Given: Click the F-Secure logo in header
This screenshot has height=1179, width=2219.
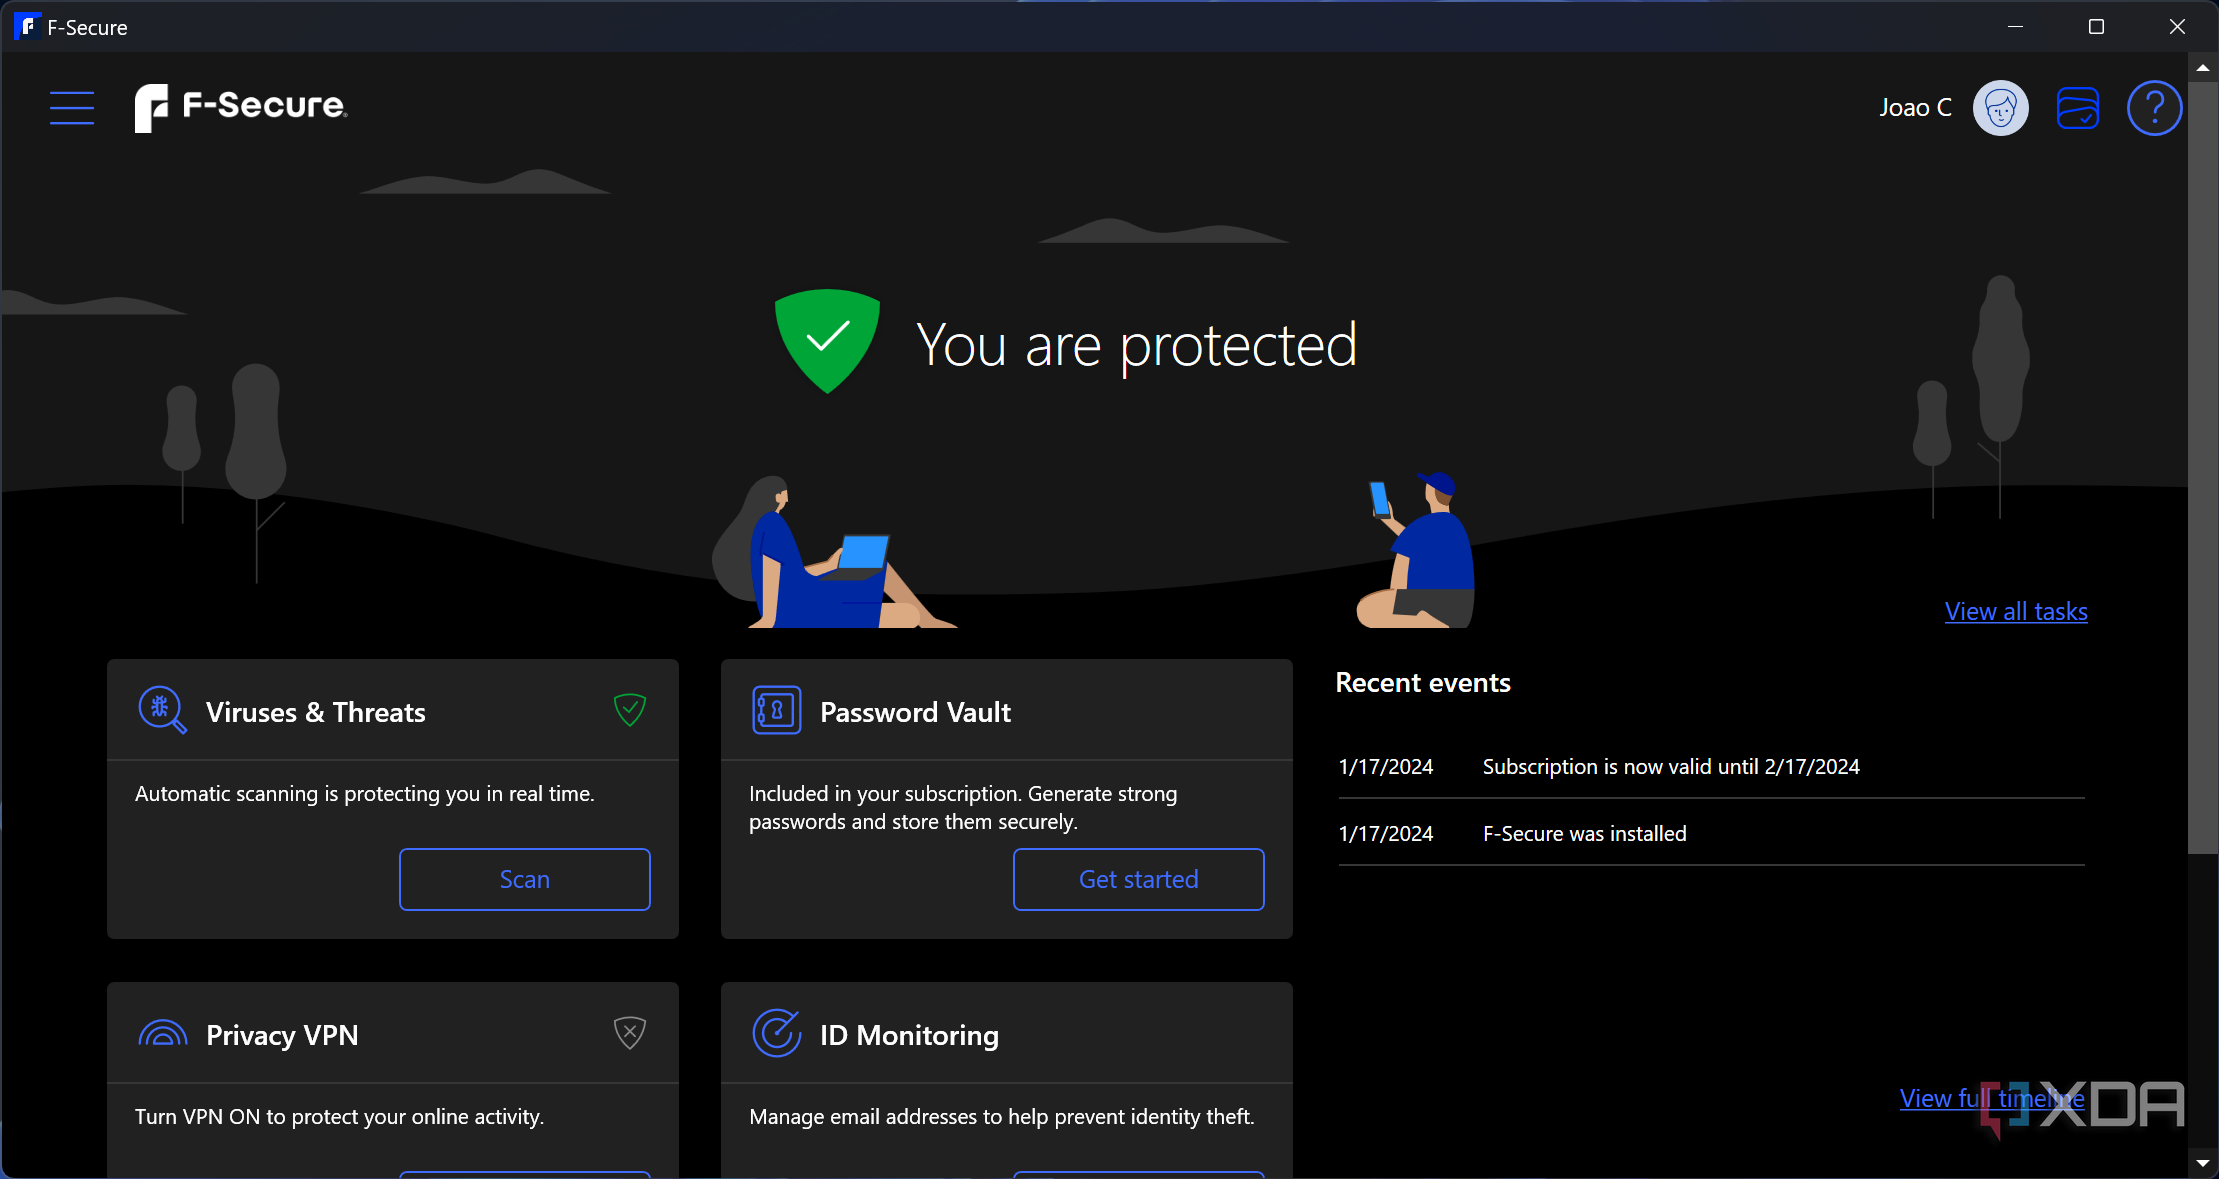Looking at the screenshot, I should (241, 107).
